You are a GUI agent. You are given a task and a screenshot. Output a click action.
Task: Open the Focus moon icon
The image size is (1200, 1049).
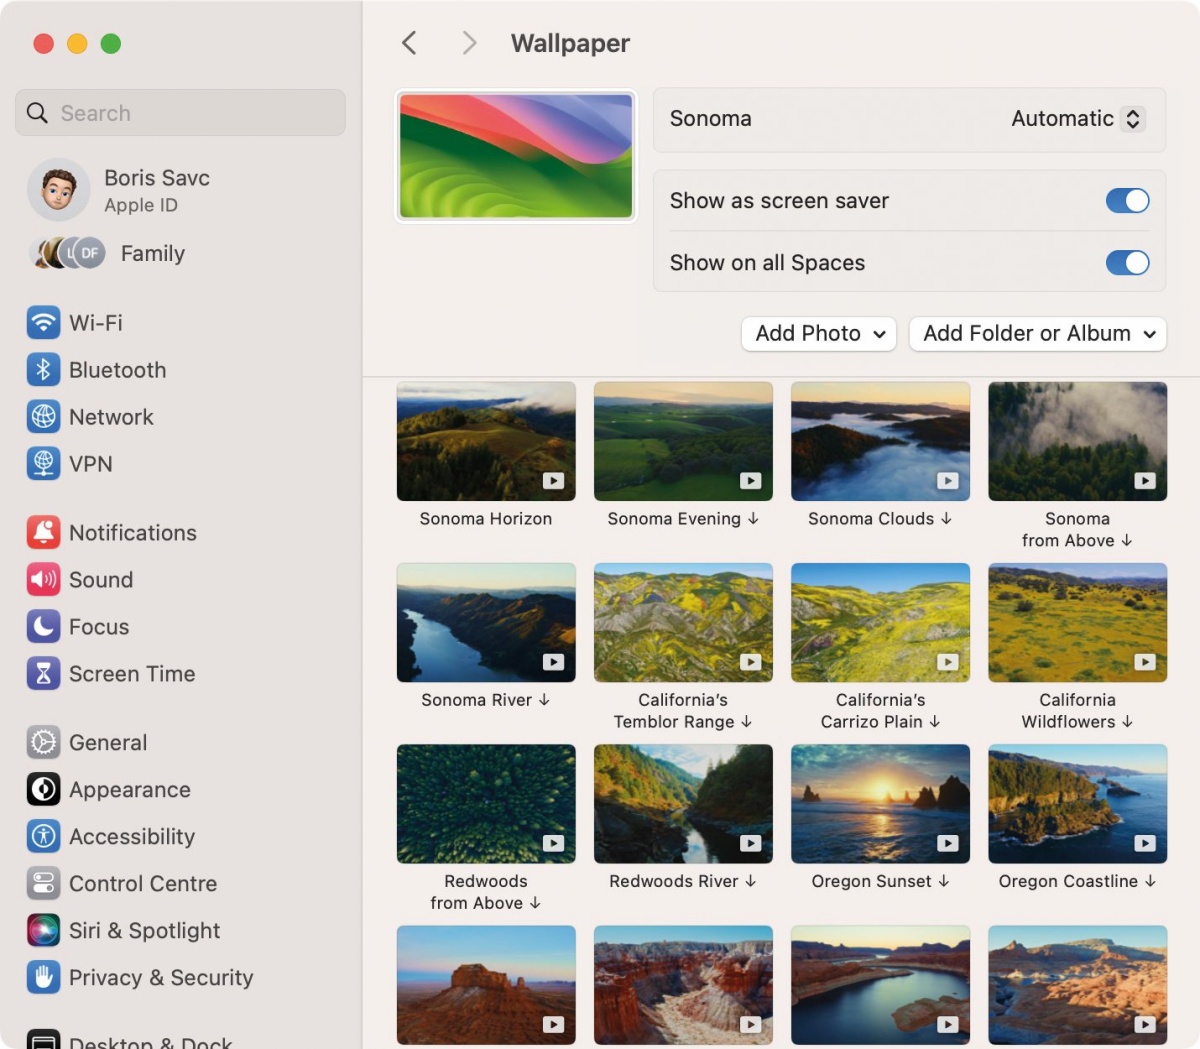pyautogui.click(x=43, y=627)
